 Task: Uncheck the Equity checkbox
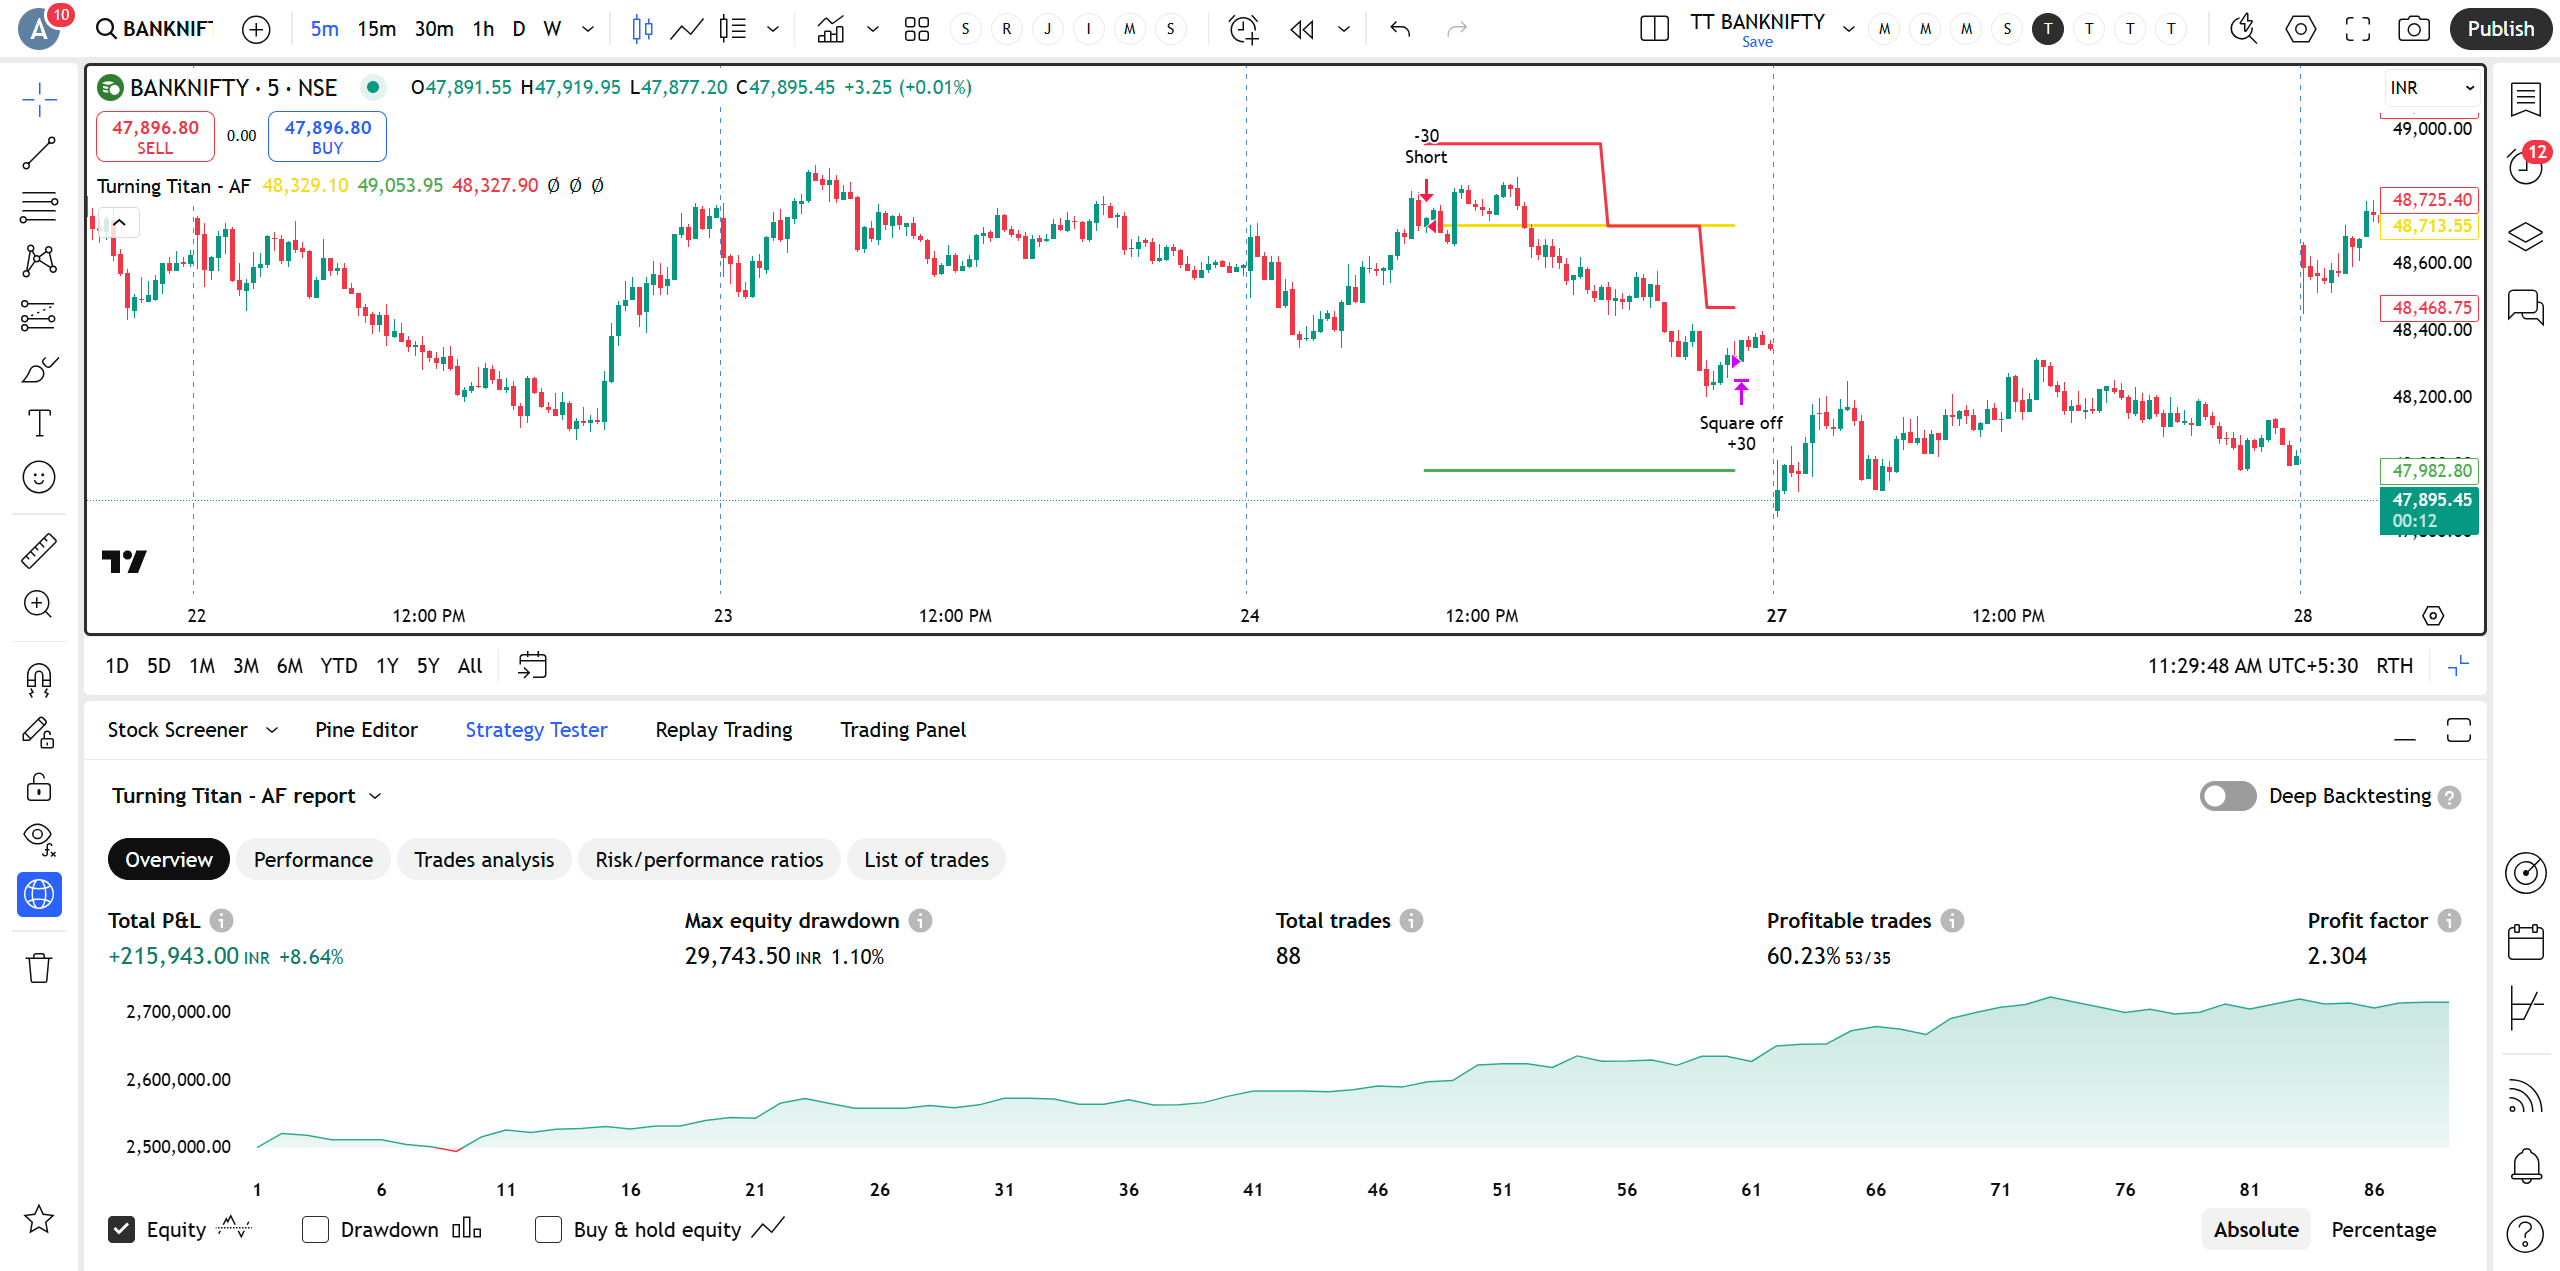point(121,1229)
